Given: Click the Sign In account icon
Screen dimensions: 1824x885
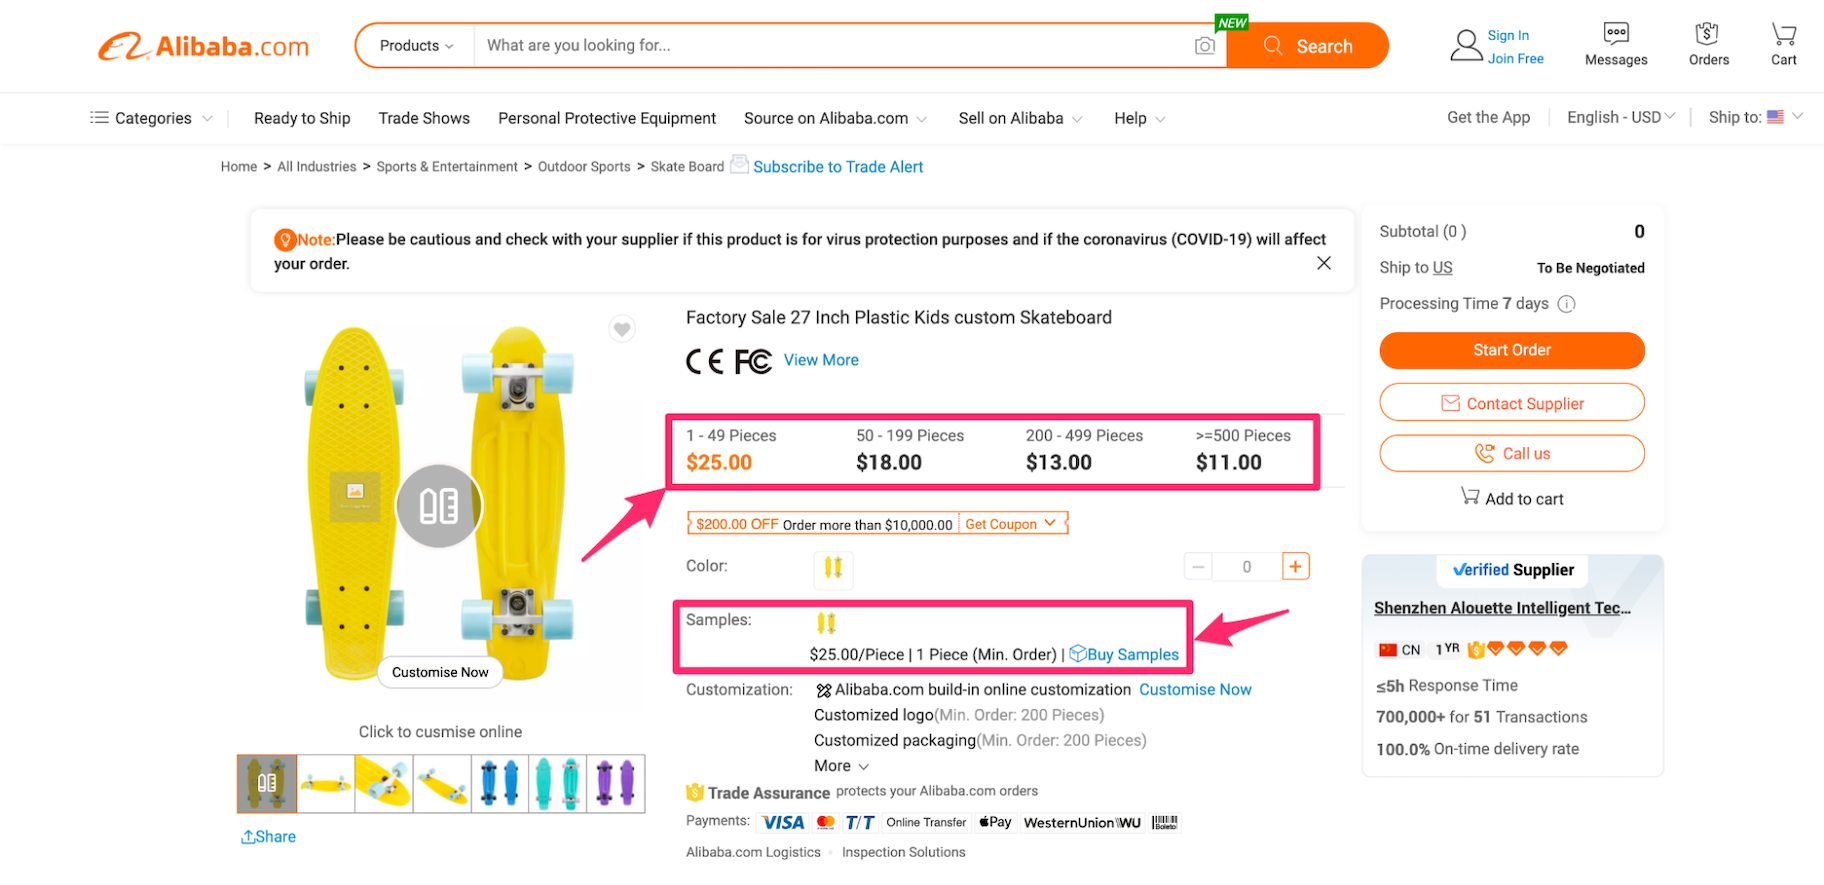Looking at the screenshot, I should [x=1466, y=42].
